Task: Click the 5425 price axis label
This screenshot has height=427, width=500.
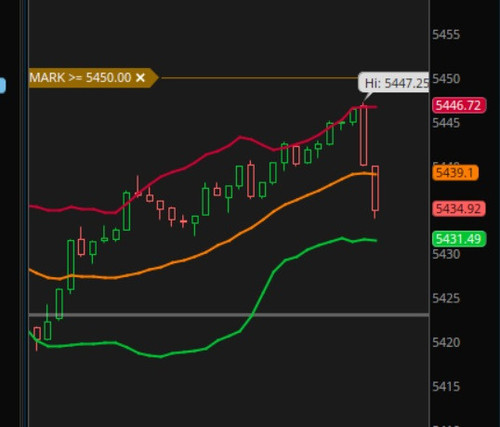Action: pyautogui.click(x=446, y=298)
